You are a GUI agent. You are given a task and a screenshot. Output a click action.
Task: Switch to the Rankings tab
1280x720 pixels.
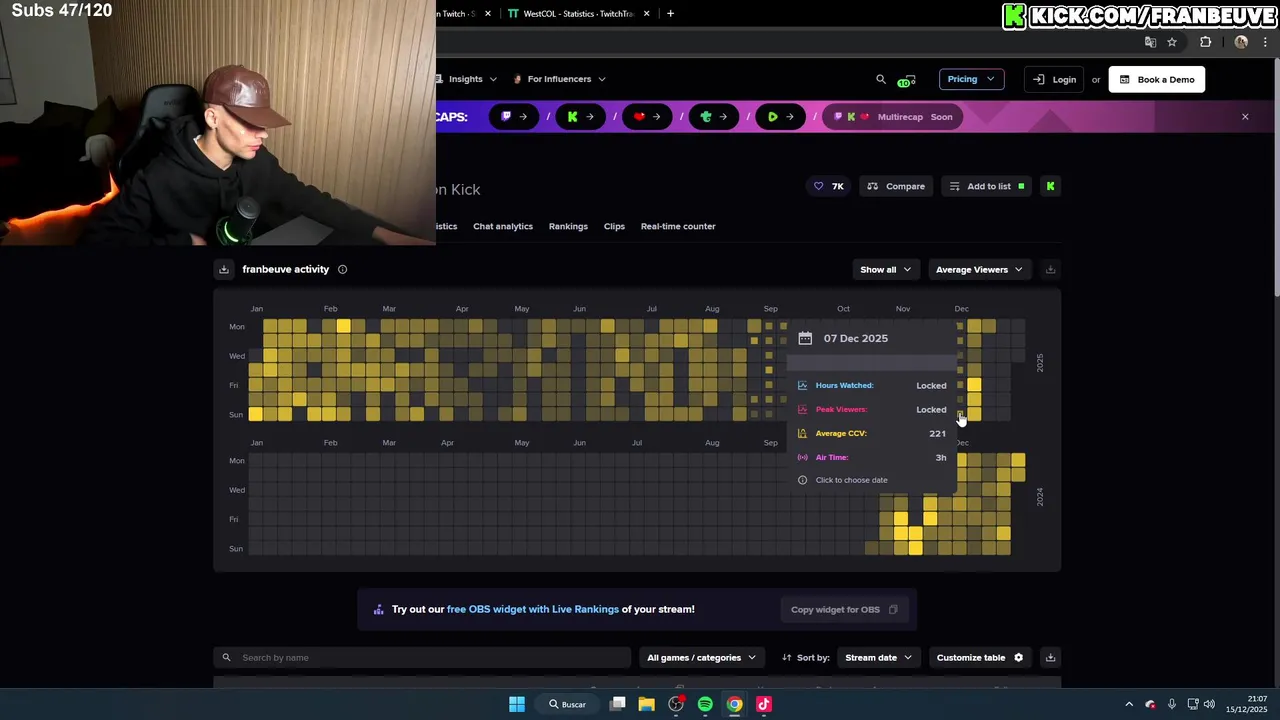tap(568, 226)
